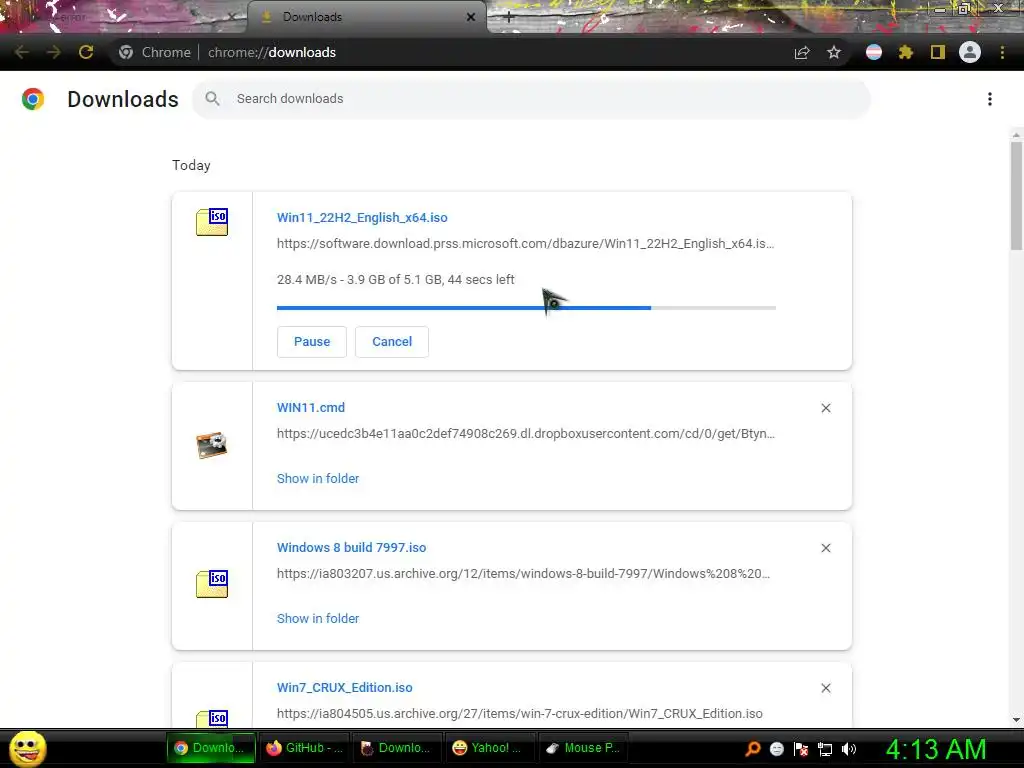Remove Windows 8 build 7997.iso from list
The image size is (1024, 768).
pyautogui.click(x=826, y=548)
